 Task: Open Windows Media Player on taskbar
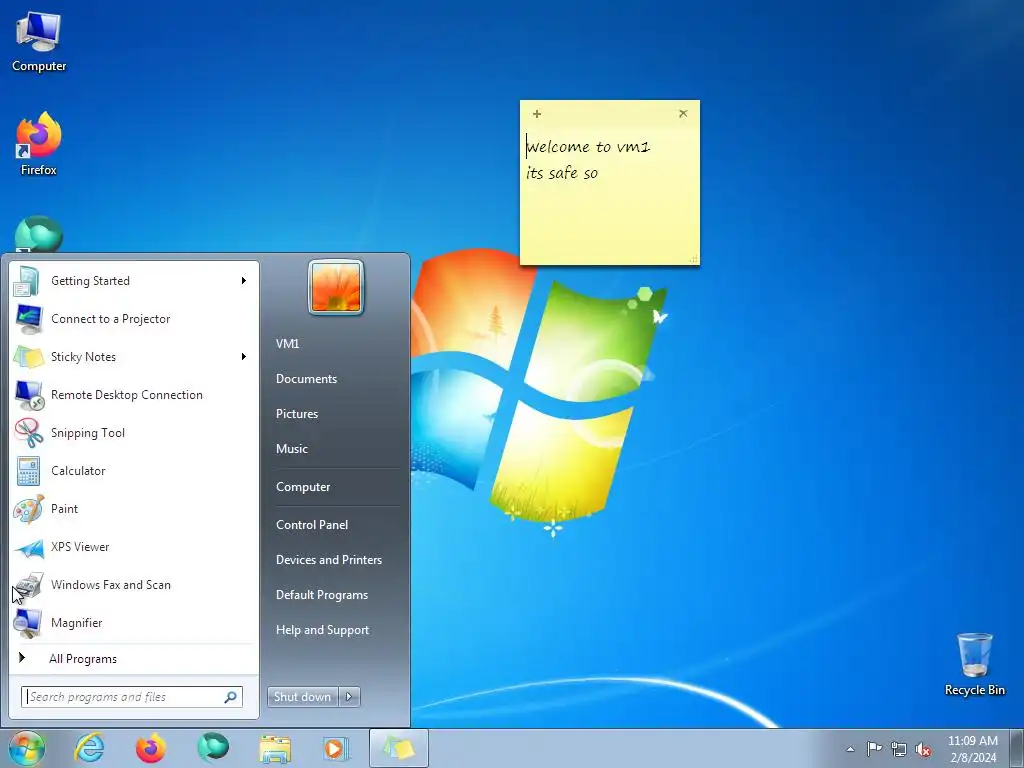pos(336,748)
